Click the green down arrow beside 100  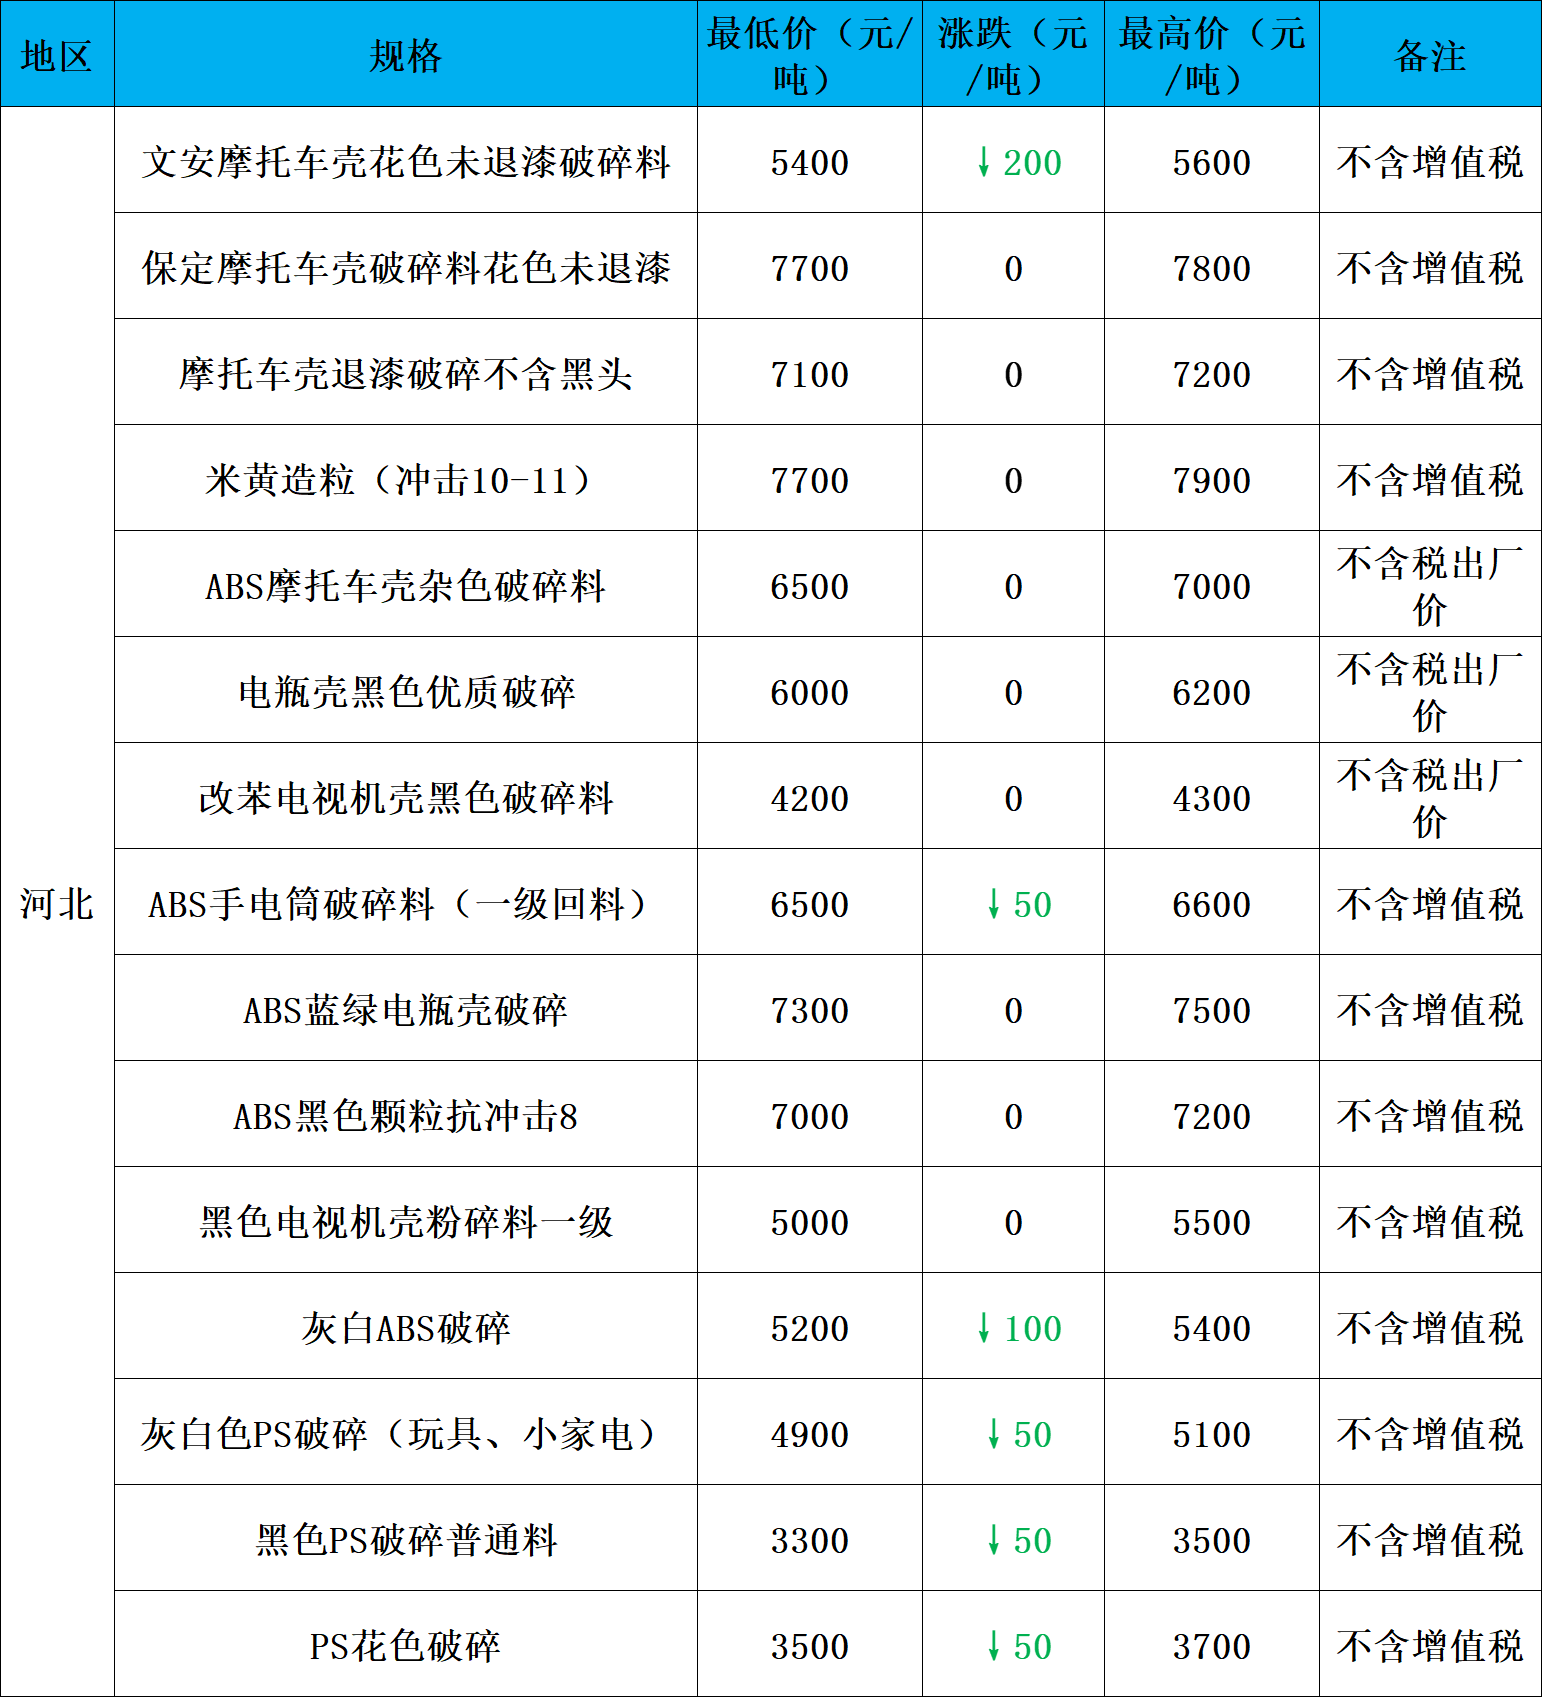point(984,1328)
